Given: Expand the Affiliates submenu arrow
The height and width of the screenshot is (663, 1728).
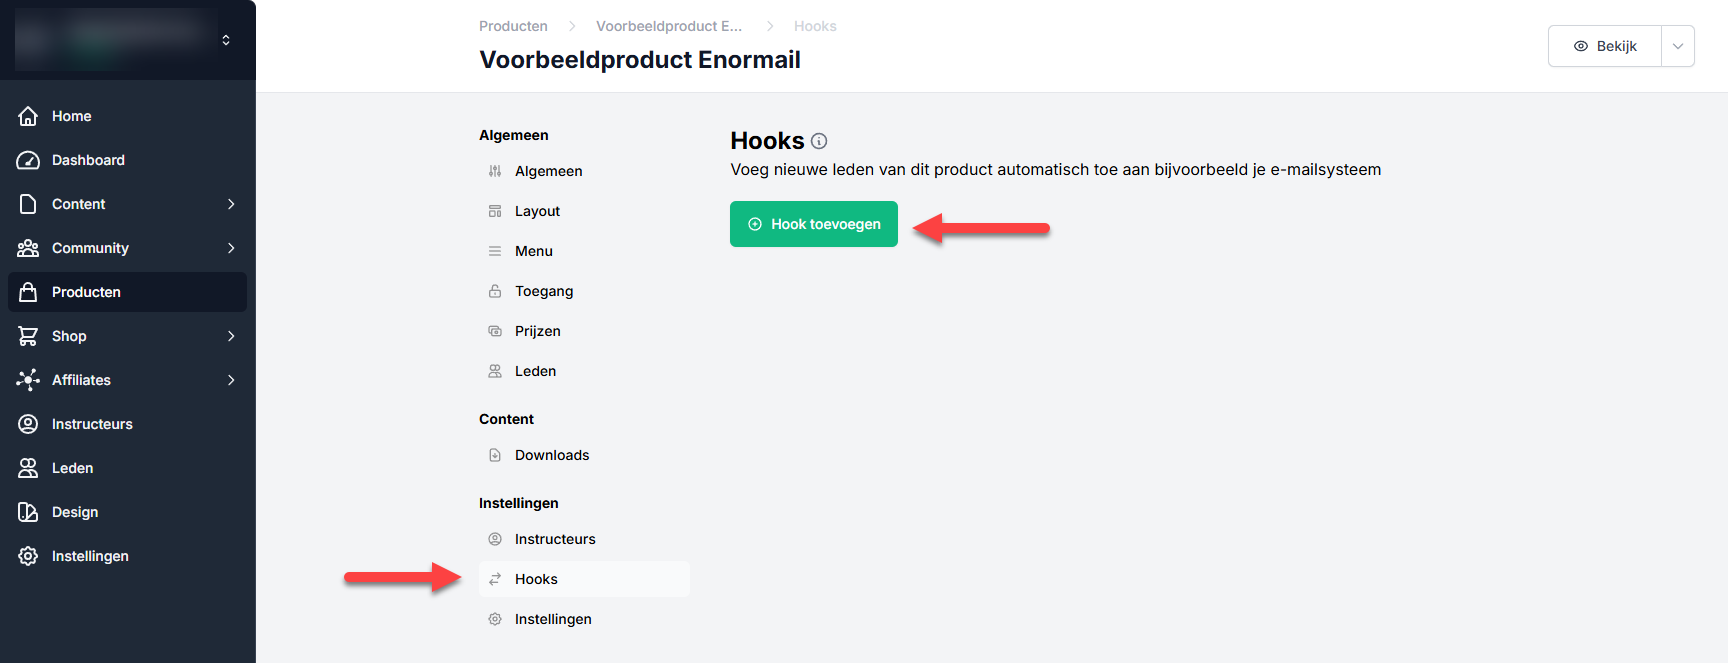Looking at the screenshot, I should pyautogui.click(x=231, y=380).
